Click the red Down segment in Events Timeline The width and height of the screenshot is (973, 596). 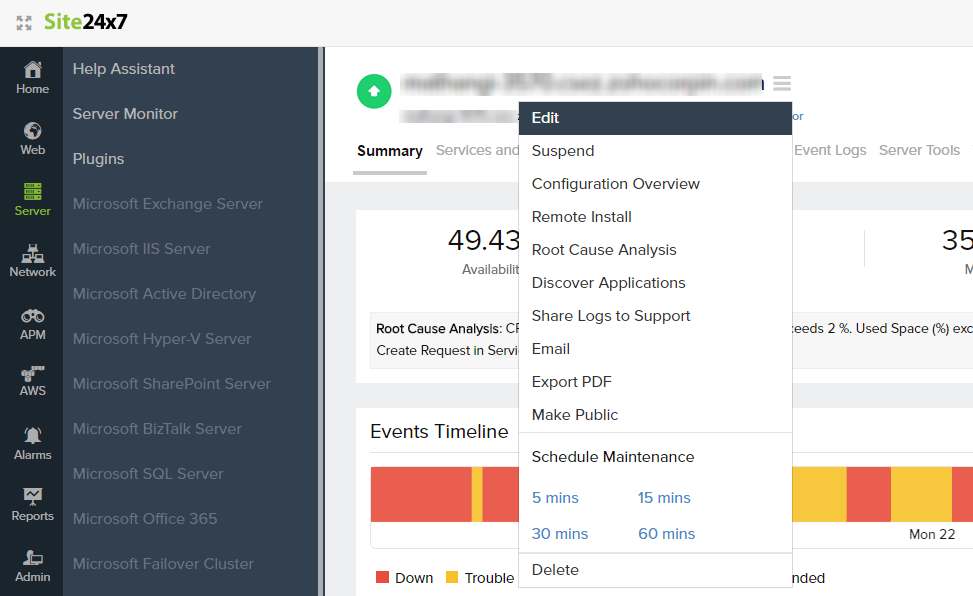pos(420,494)
